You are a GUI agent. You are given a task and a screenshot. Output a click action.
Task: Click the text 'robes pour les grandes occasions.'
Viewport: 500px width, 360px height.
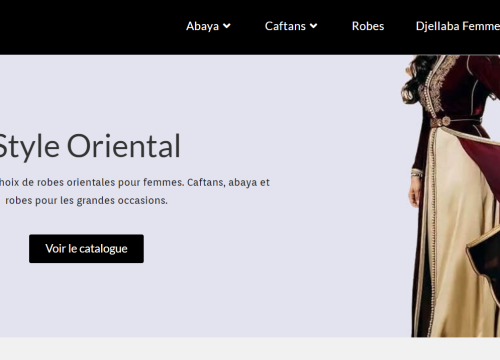click(x=86, y=200)
